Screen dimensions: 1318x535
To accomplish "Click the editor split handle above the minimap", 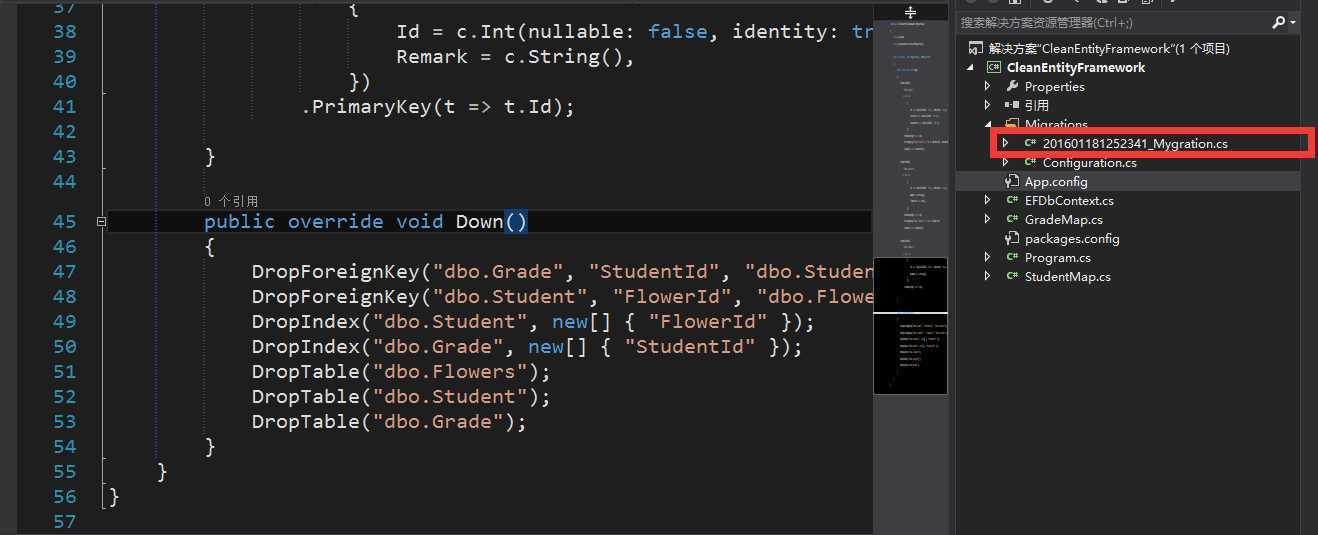I will pyautogui.click(x=910, y=12).
